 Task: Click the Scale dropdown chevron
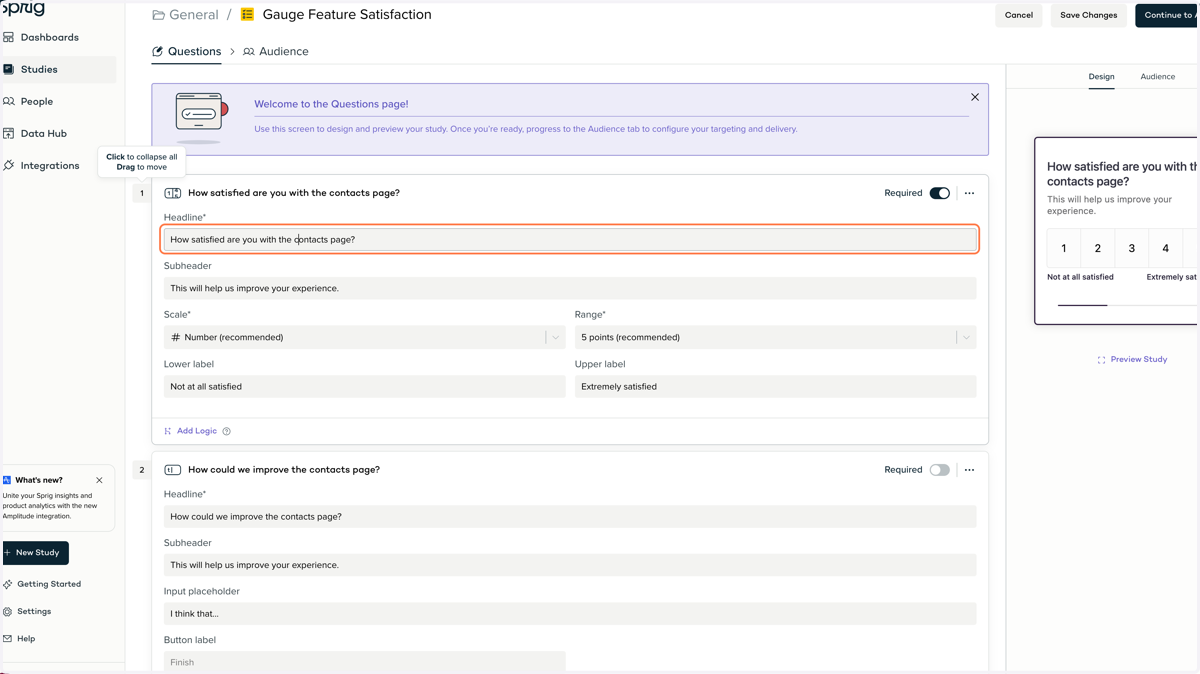click(555, 337)
